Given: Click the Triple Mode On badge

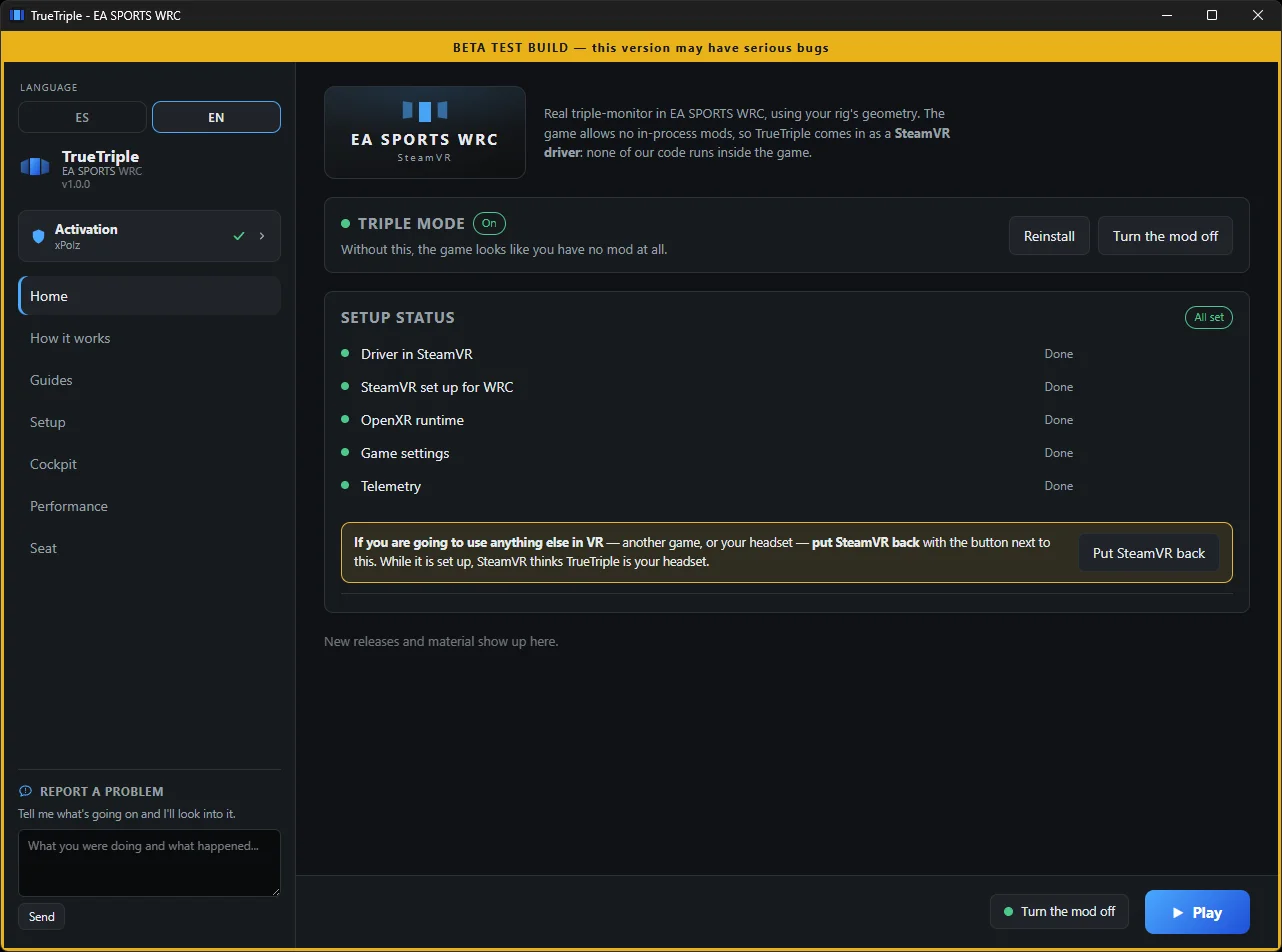Looking at the screenshot, I should click(x=489, y=223).
